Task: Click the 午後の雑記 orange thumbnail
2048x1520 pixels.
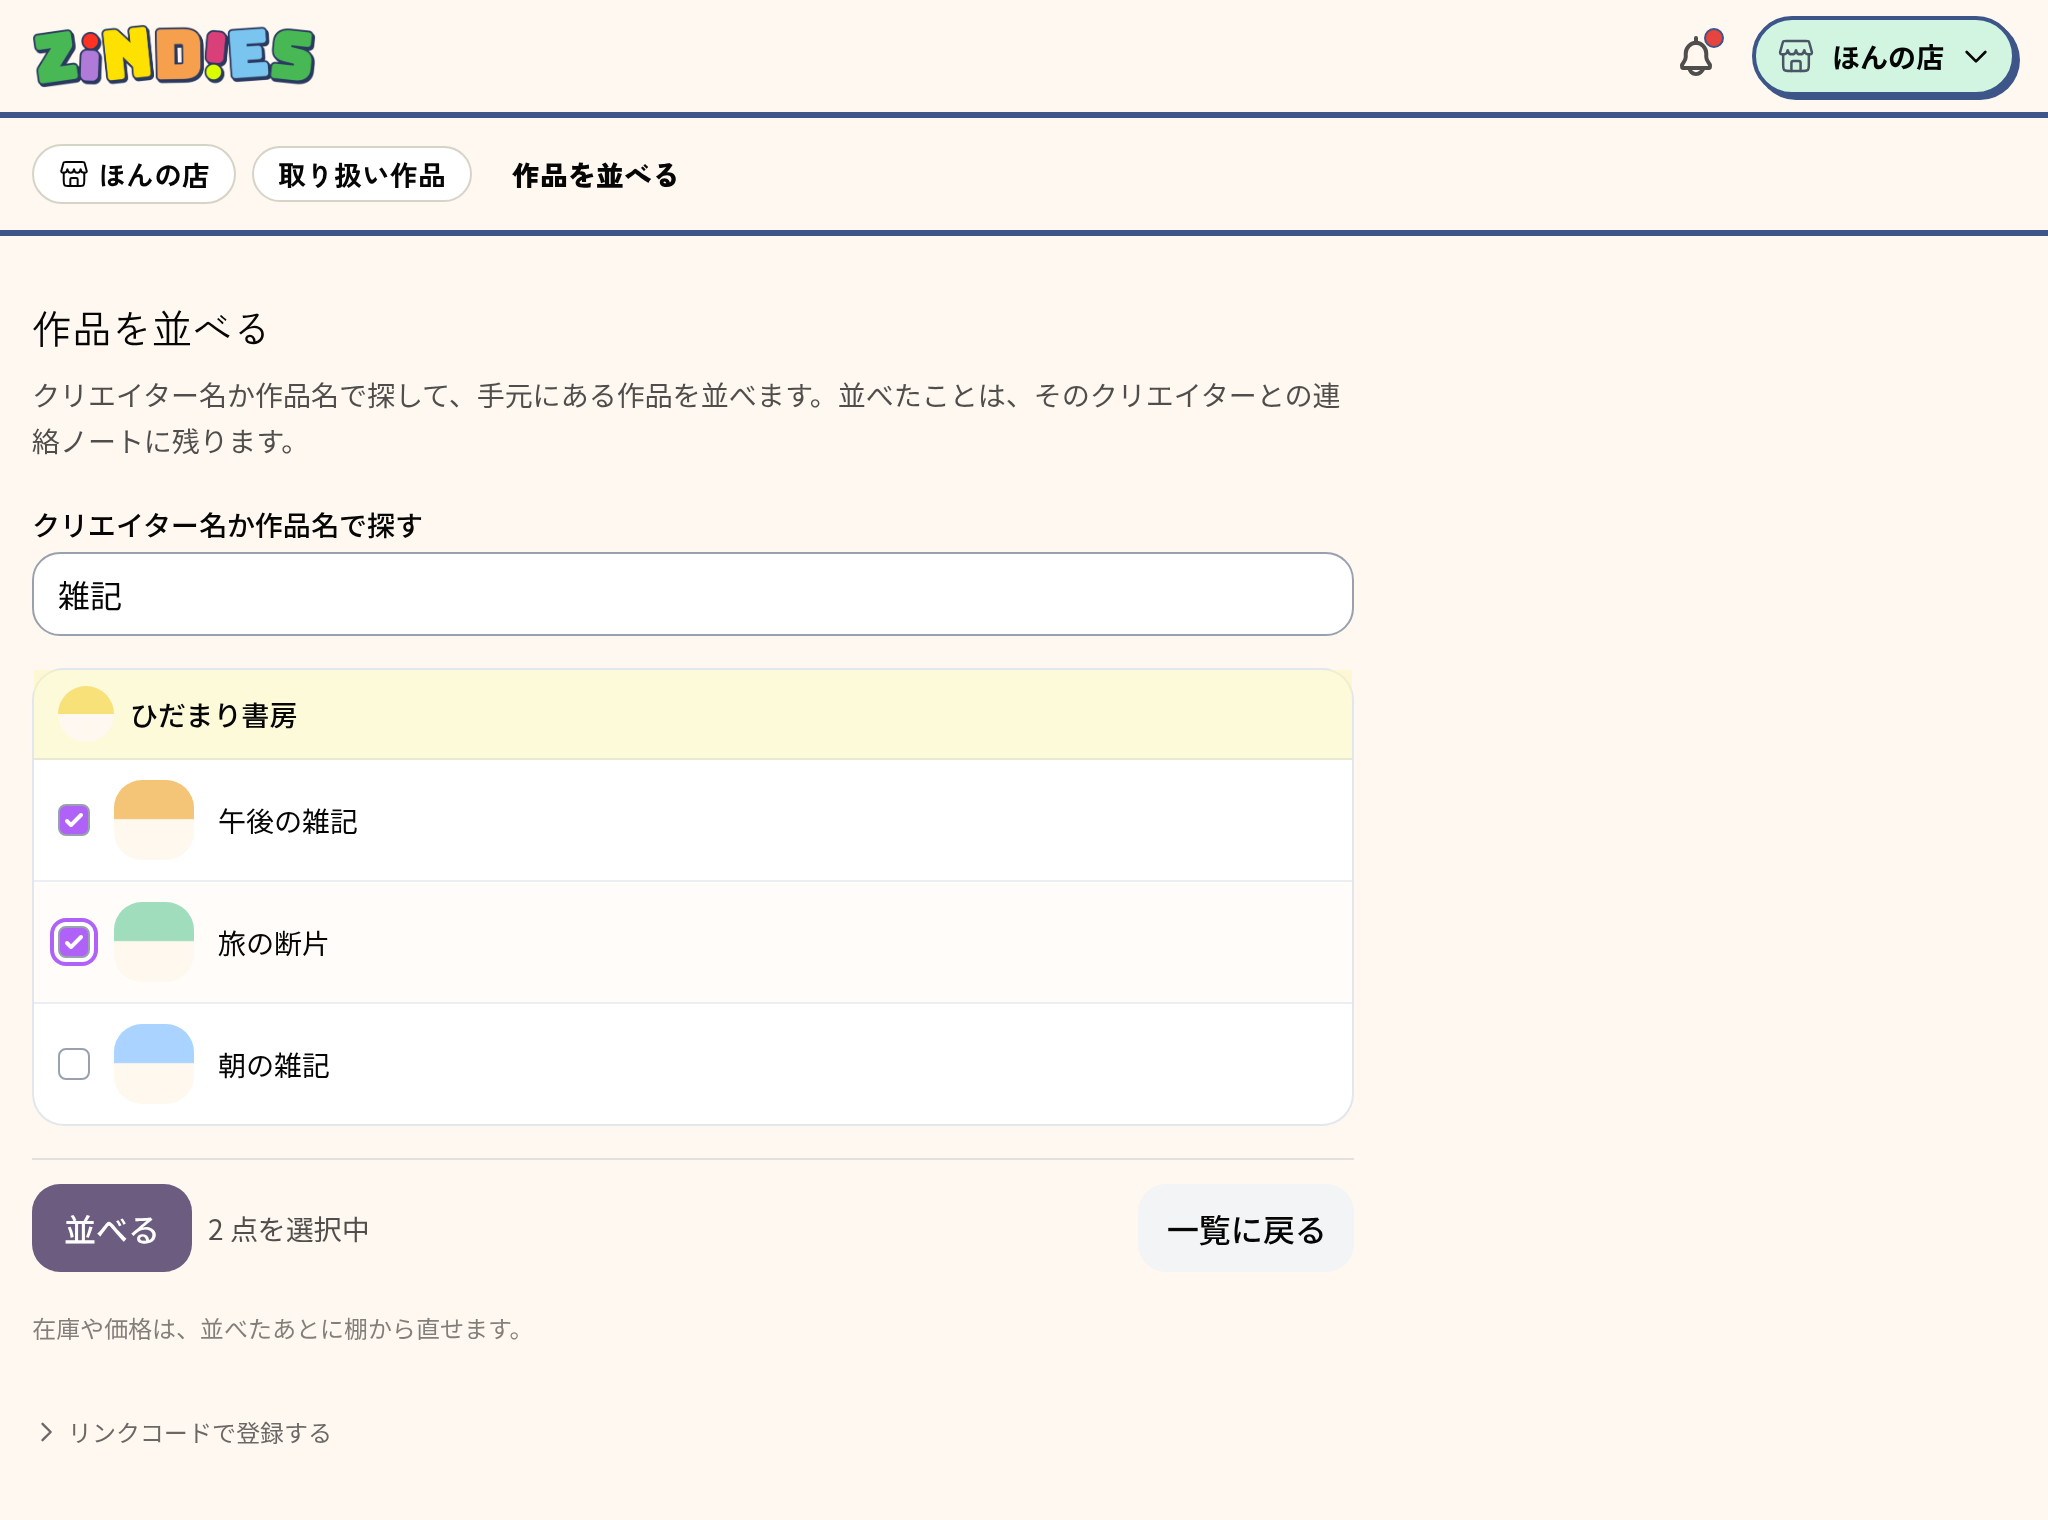Action: 154,820
